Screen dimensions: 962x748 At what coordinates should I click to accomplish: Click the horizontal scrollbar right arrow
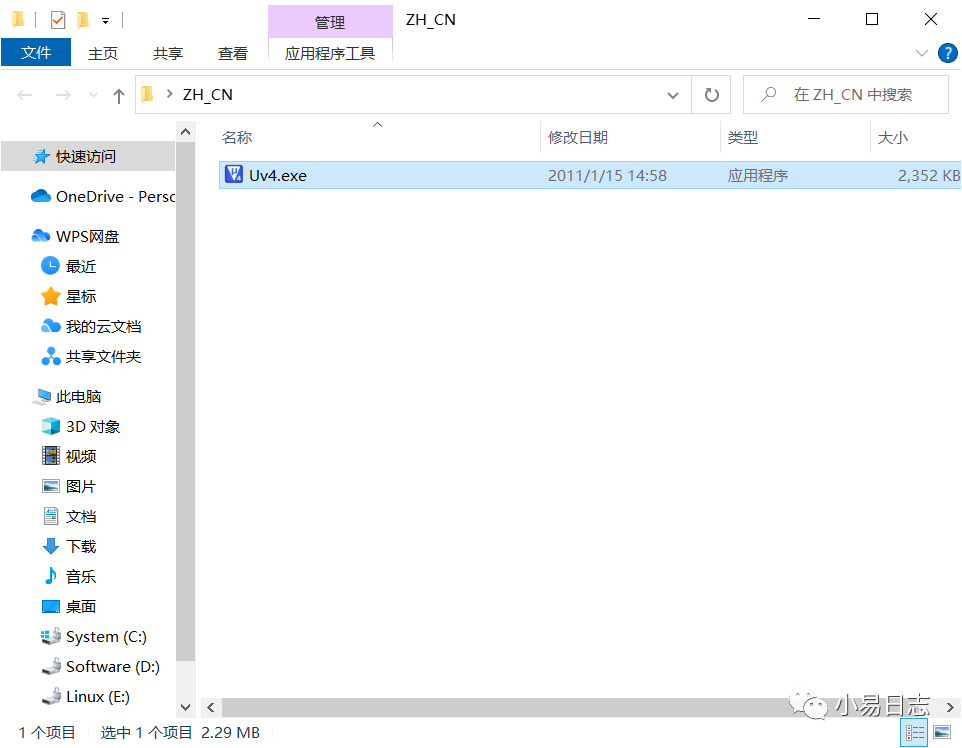pos(950,708)
